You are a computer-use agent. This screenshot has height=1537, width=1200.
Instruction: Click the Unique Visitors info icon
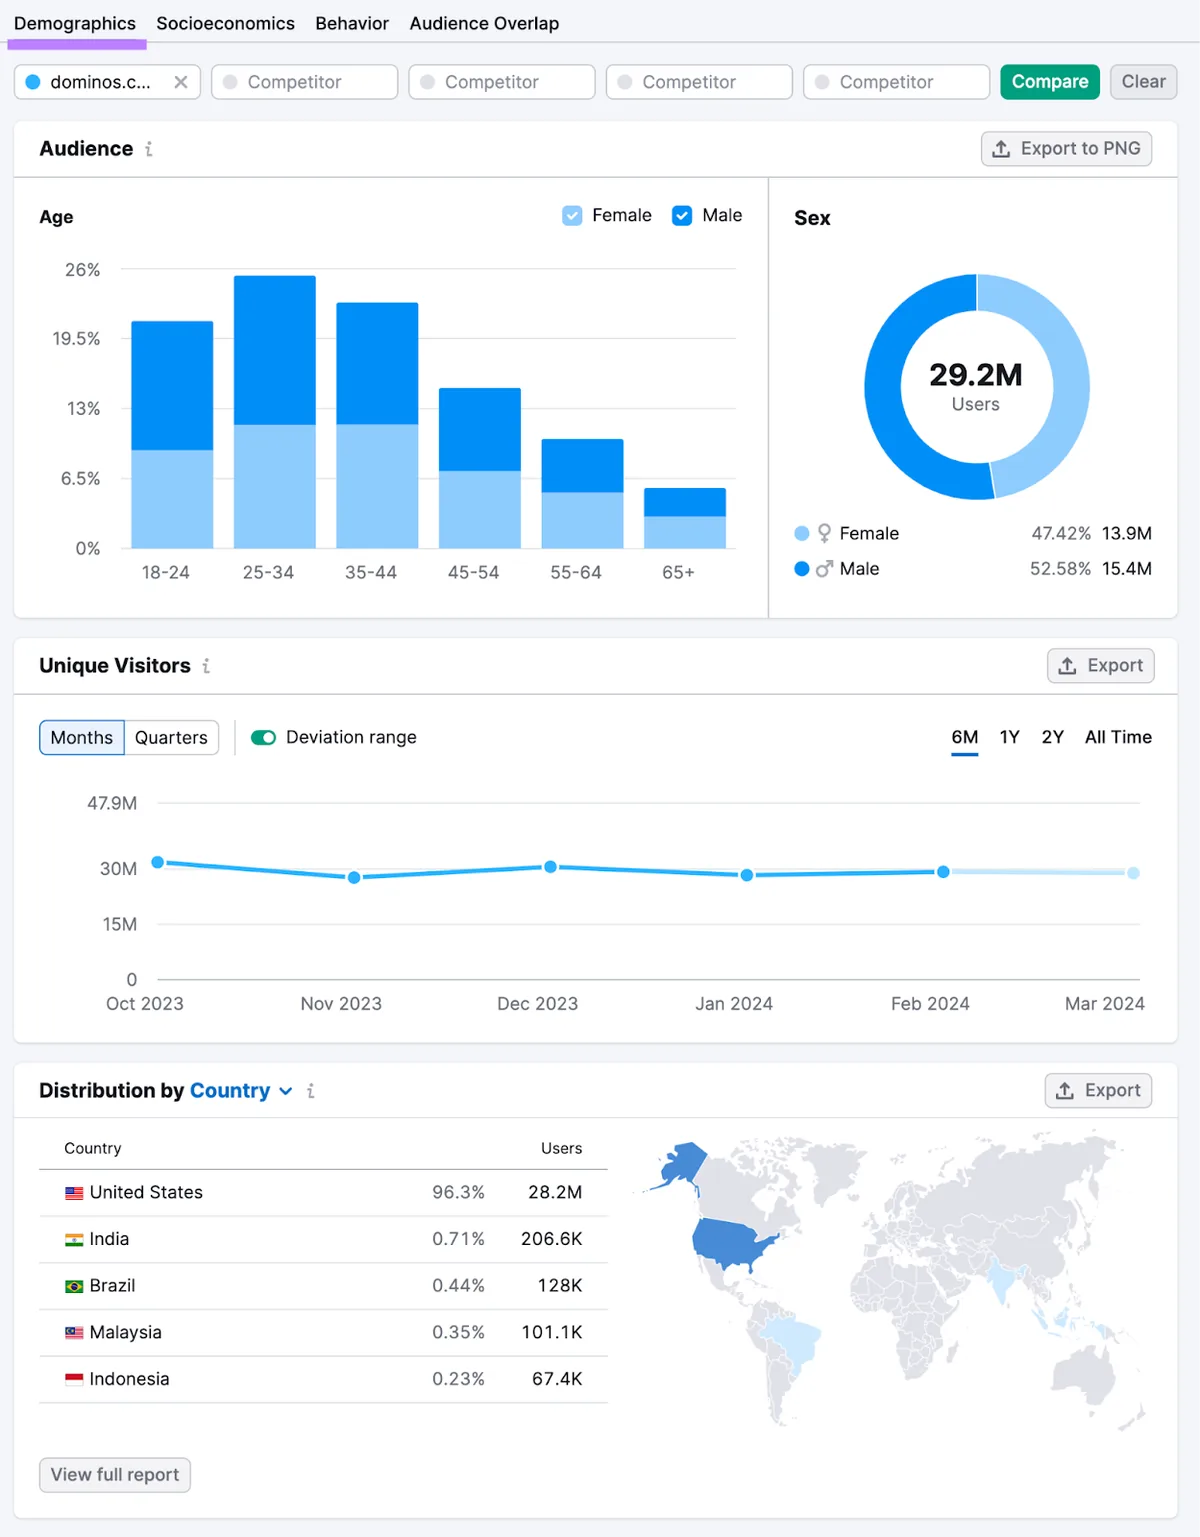(206, 666)
